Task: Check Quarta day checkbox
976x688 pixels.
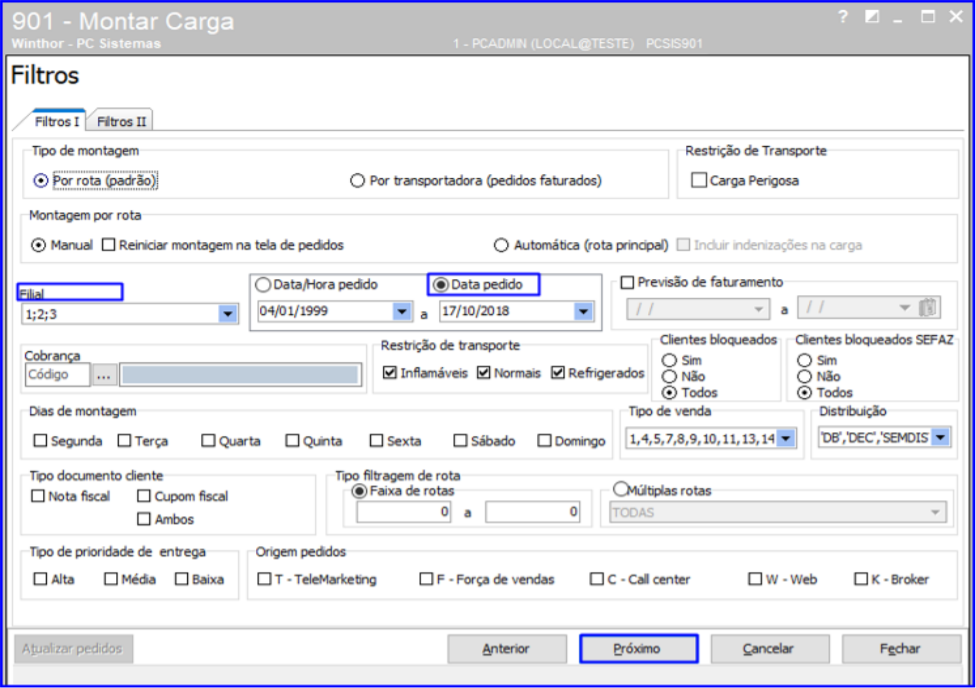Action: point(209,441)
